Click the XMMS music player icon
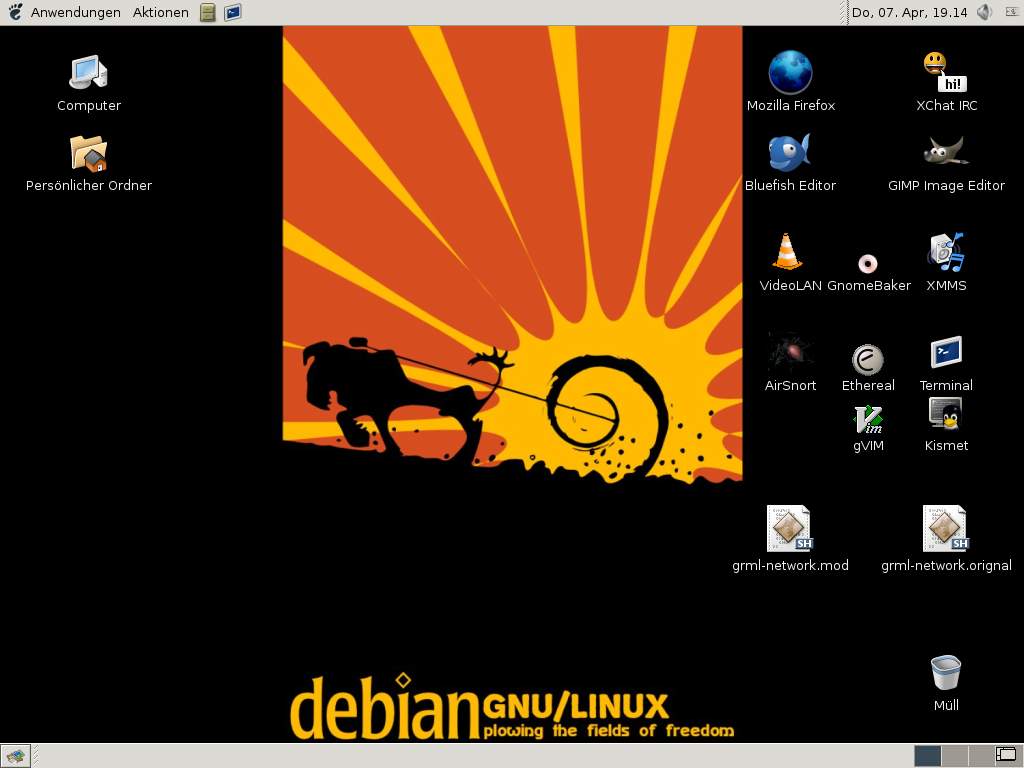This screenshot has width=1024, height=768. click(x=946, y=252)
